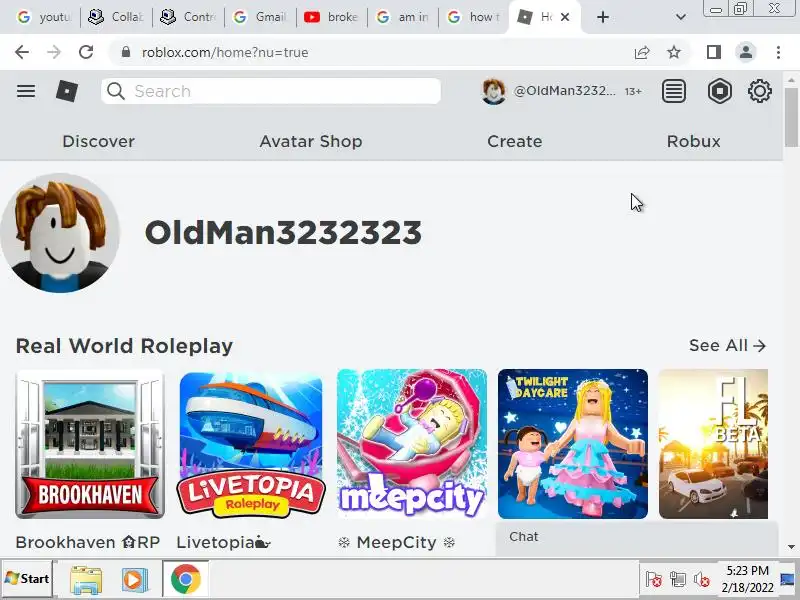Expand the Chat panel

point(637,538)
